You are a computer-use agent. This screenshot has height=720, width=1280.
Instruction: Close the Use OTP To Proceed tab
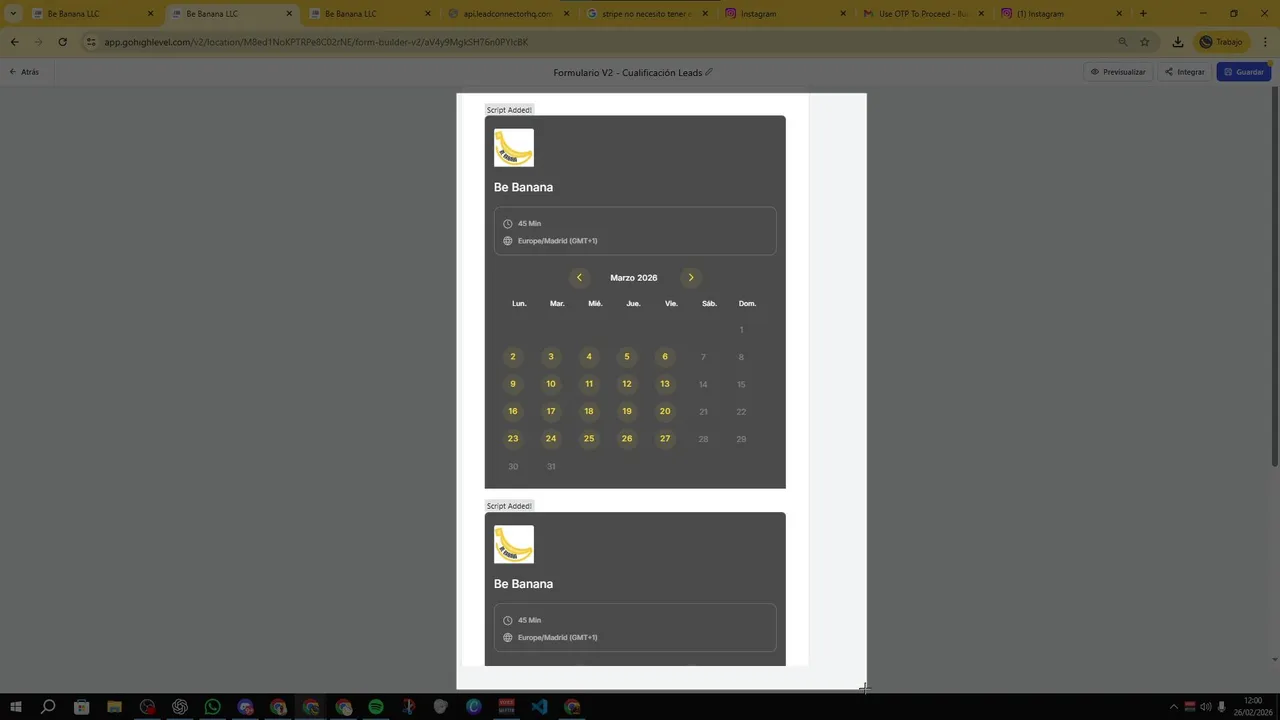coord(981,14)
